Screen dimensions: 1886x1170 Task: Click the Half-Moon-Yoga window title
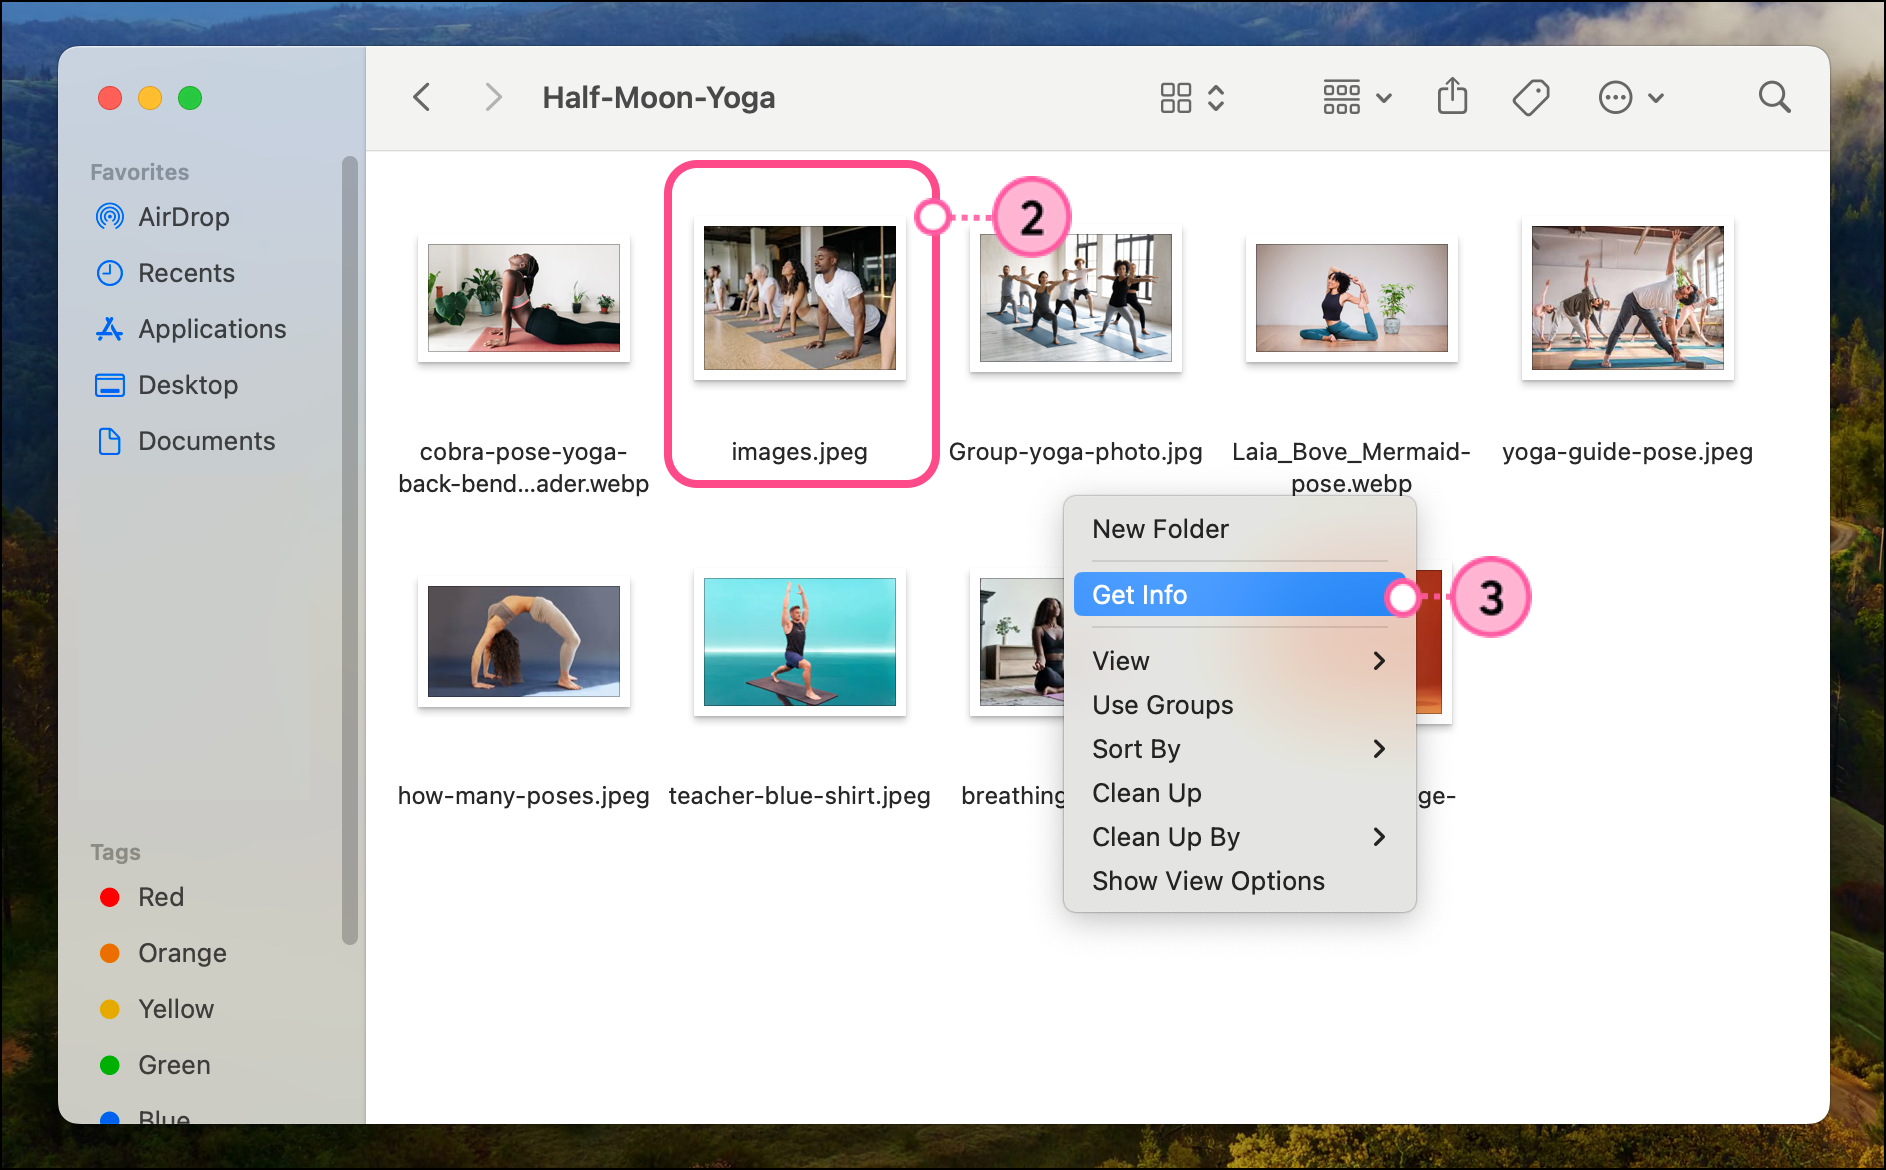pos(659,98)
